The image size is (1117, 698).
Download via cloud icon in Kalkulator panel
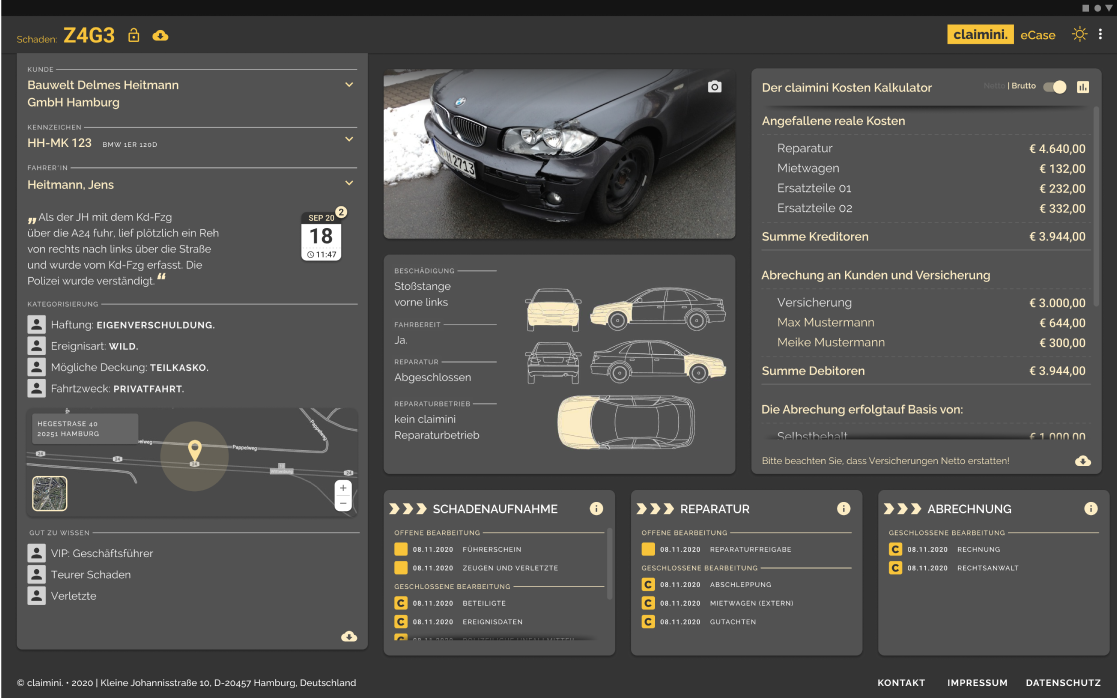tap(1083, 461)
